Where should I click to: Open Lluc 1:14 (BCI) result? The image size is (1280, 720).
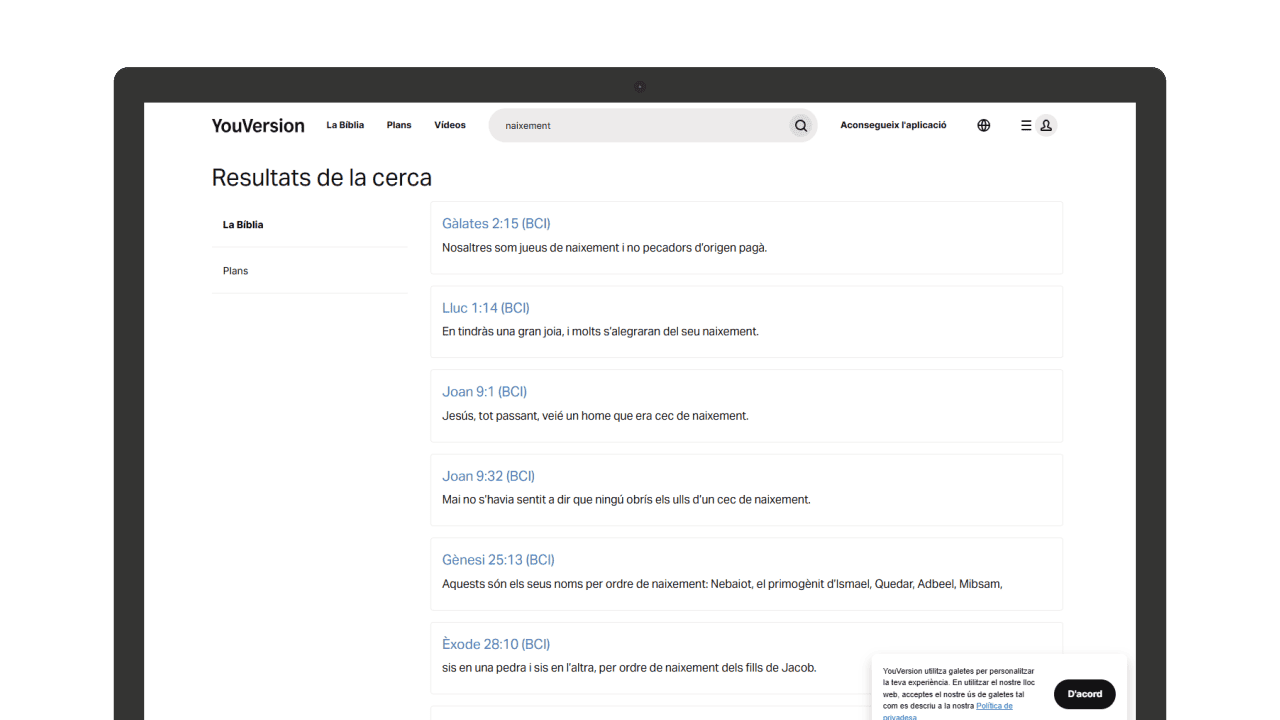(x=486, y=308)
